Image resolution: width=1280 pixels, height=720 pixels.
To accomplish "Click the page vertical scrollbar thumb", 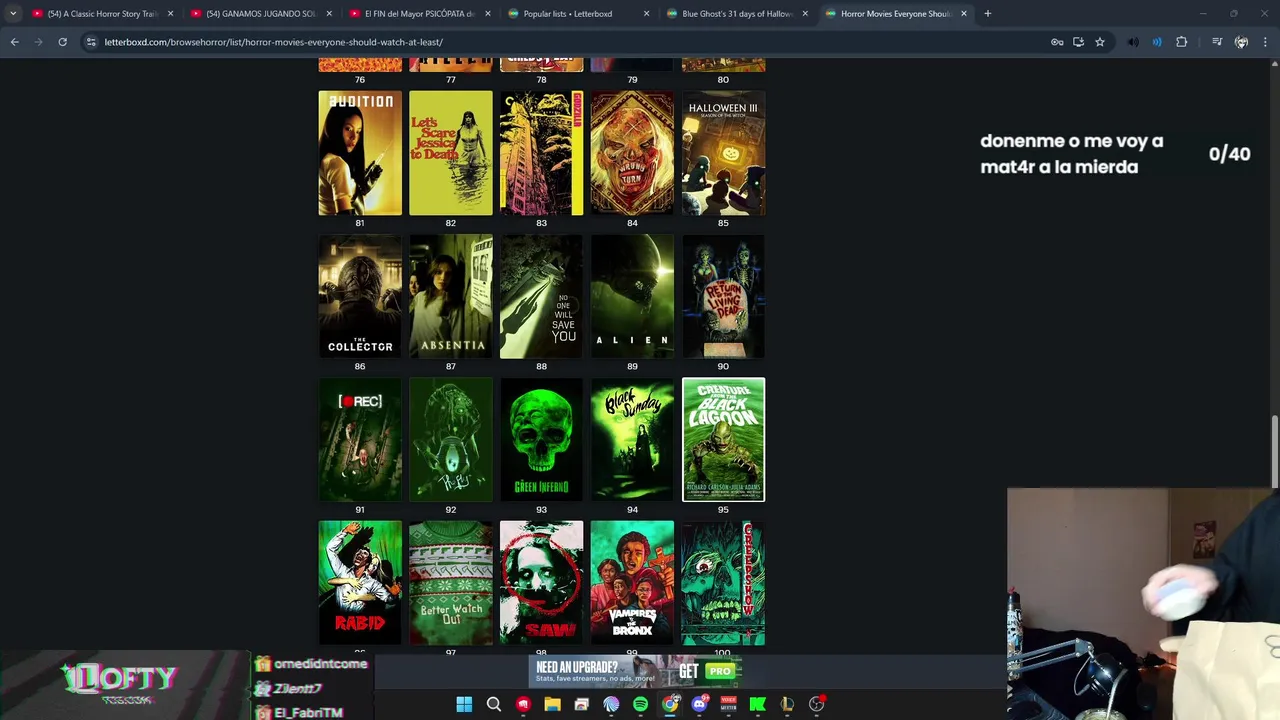I will [1274, 454].
